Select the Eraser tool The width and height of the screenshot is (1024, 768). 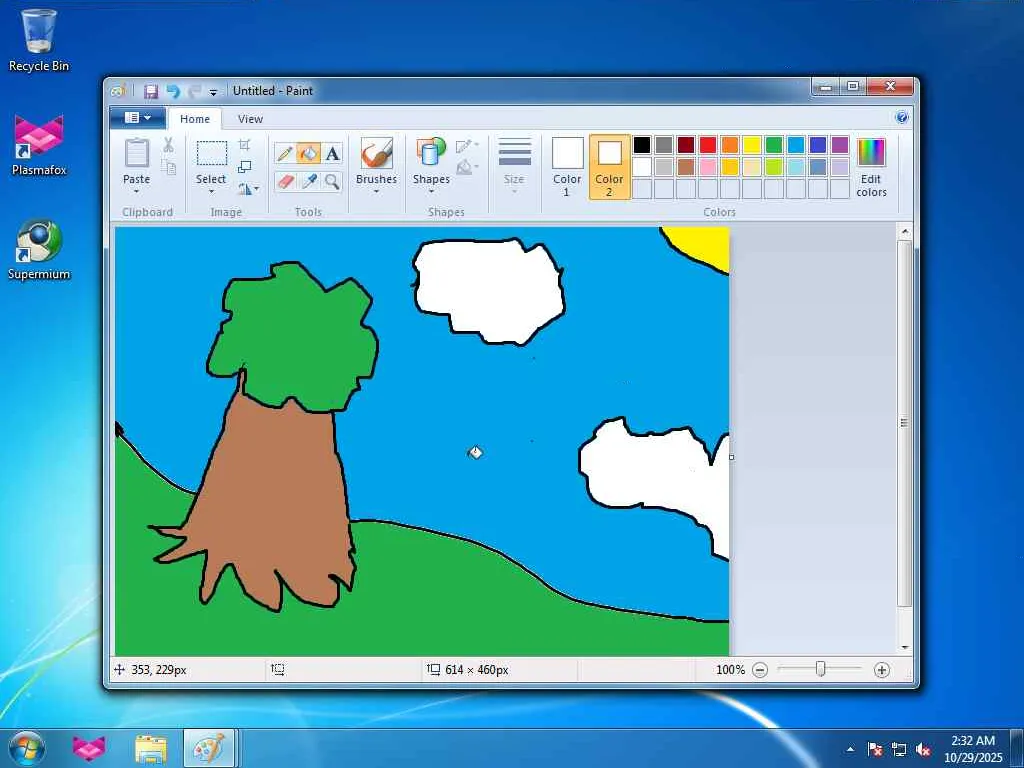[x=285, y=181]
